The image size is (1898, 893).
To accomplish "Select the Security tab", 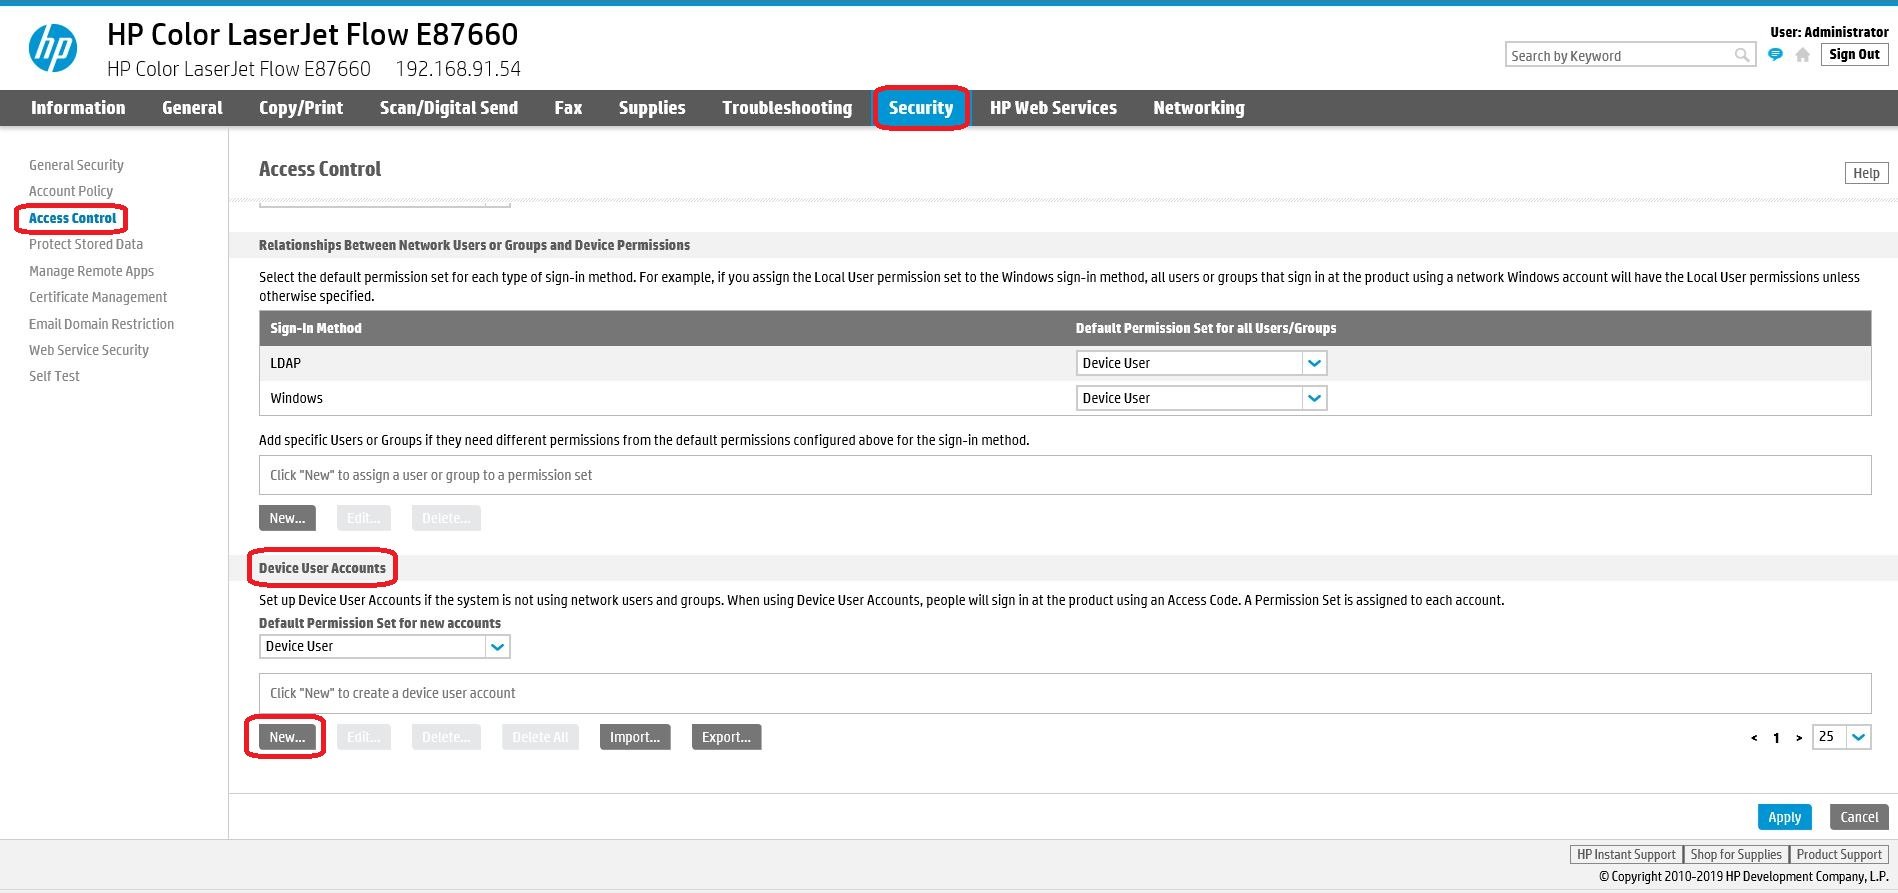I will (x=921, y=108).
